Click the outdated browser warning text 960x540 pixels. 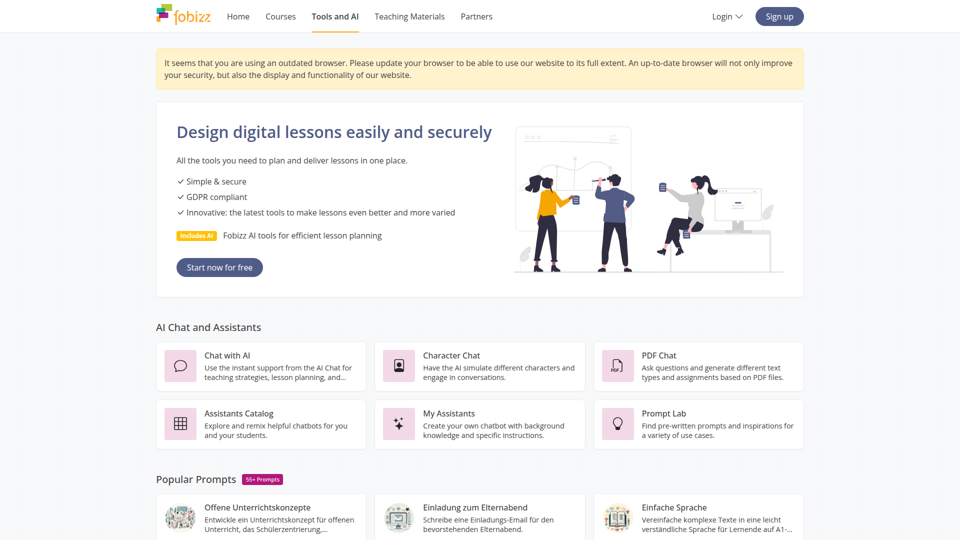pyautogui.click(x=478, y=69)
